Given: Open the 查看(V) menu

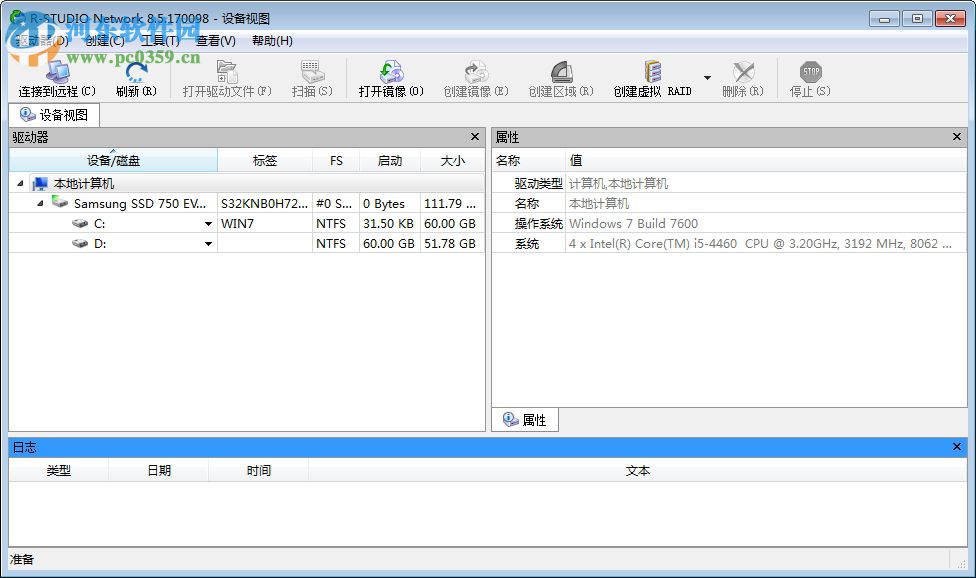Looking at the screenshot, I should [x=211, y=41].
